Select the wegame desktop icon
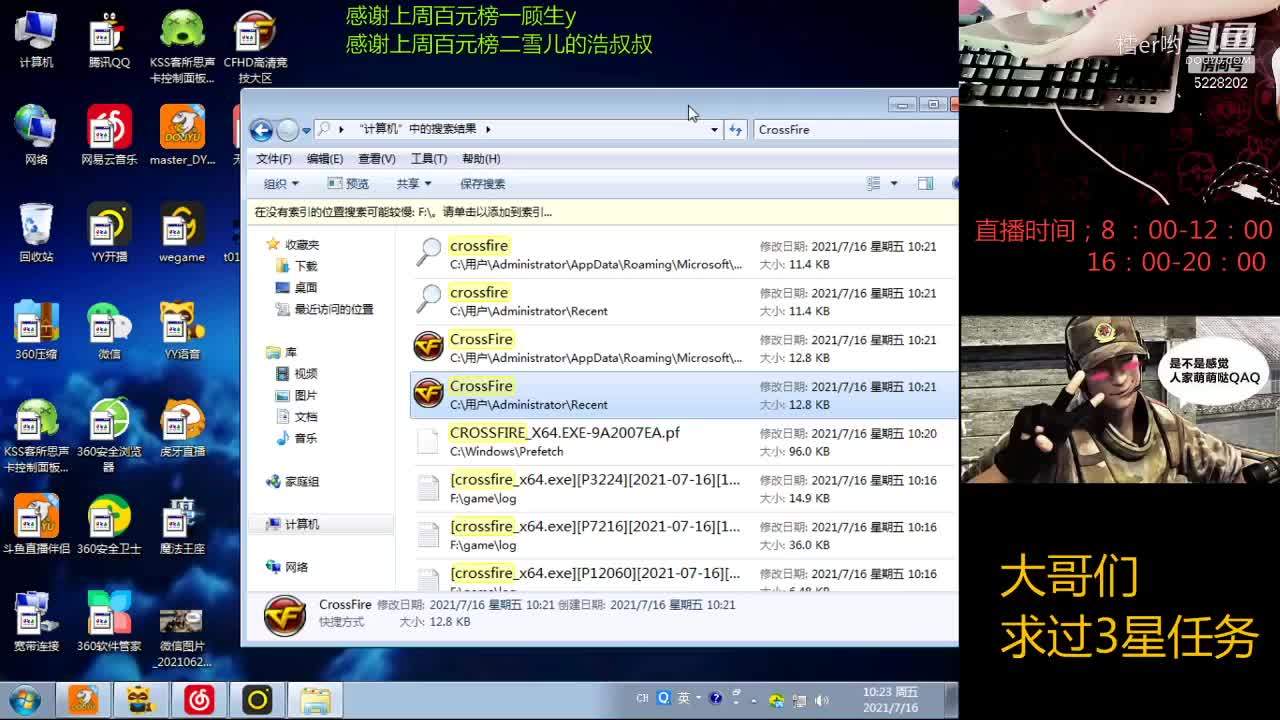1280x720 pixels. pos(182,233)
